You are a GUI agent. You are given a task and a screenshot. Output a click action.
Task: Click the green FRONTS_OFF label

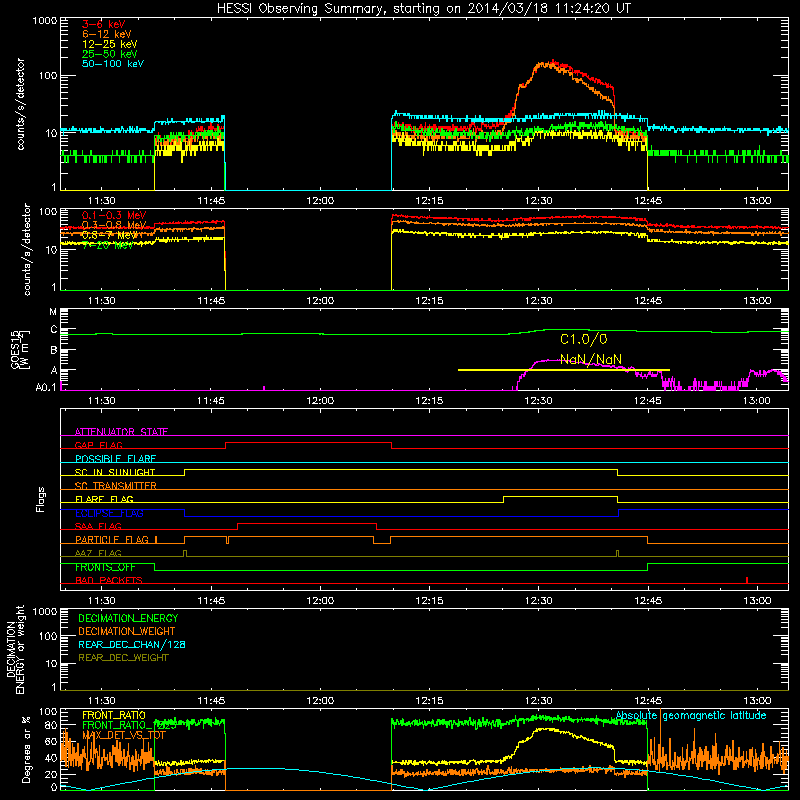[105, 567]
